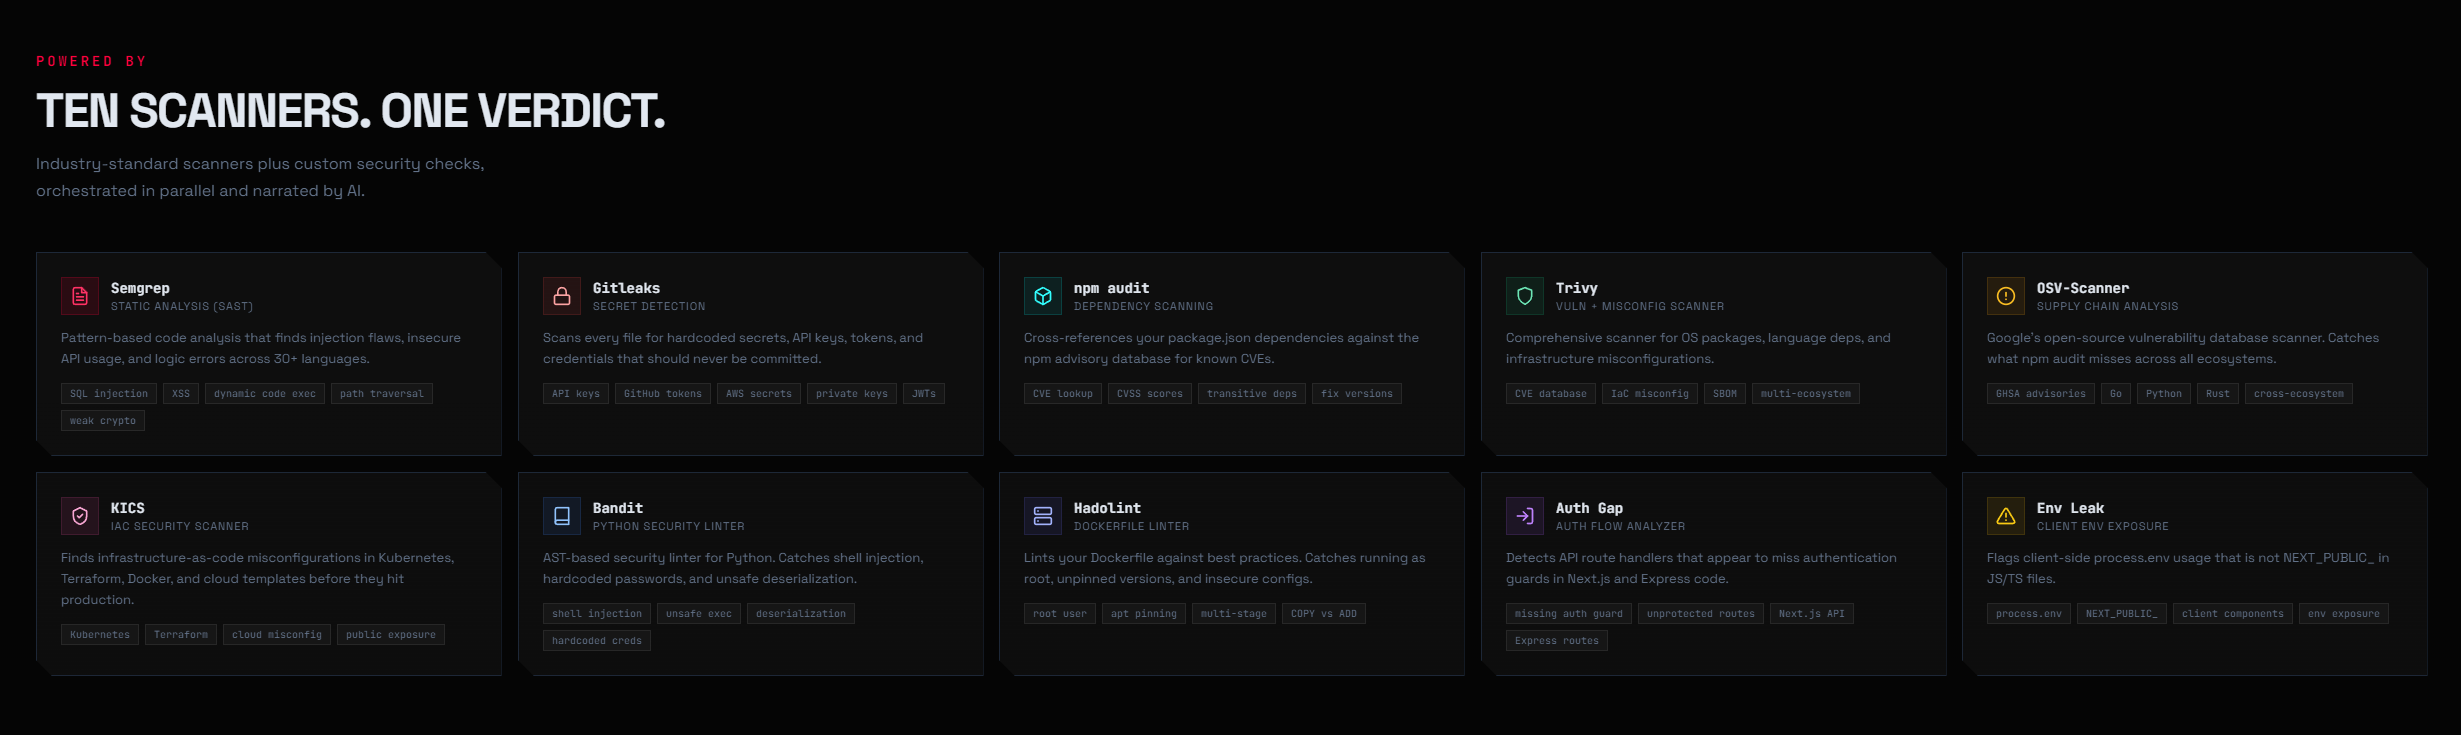The height and width of the screenshot is (735, 2461).
Task: Select the SQL injection tag
Action: 109,394
